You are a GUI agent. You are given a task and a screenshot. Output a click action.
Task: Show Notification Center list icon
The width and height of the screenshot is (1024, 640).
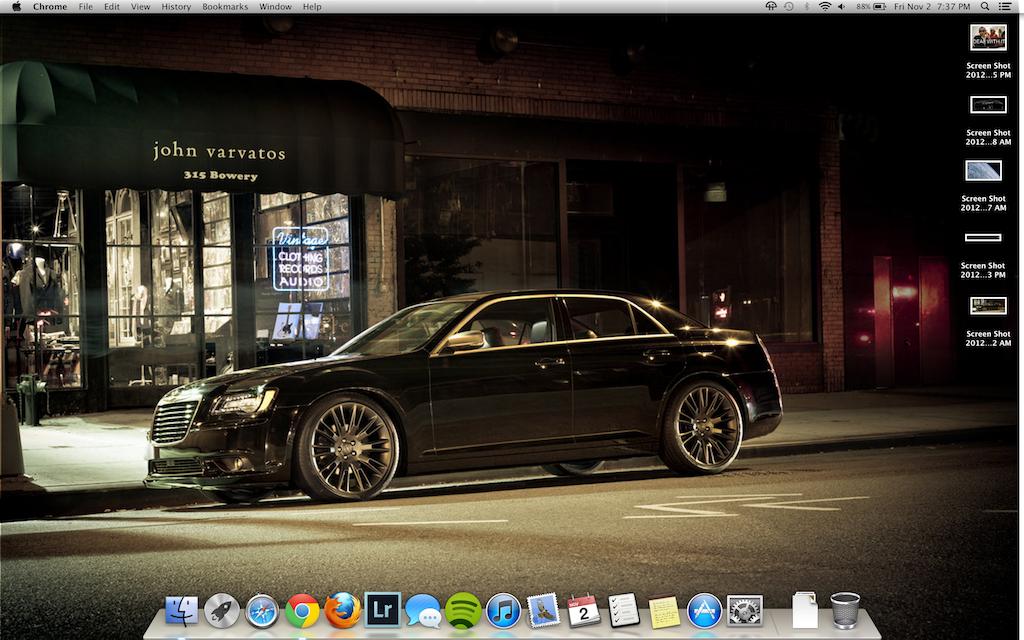click(1005, 7)
